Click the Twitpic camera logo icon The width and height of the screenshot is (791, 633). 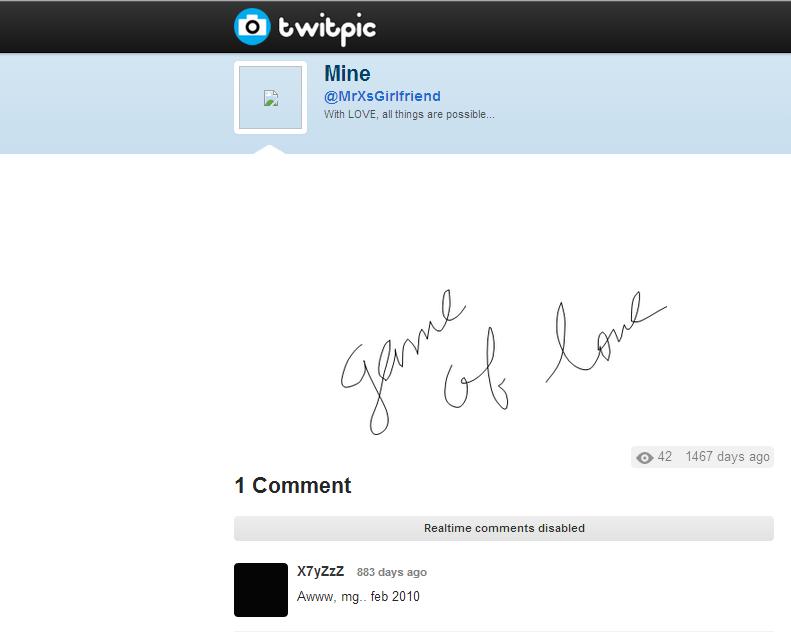[252, 26]
